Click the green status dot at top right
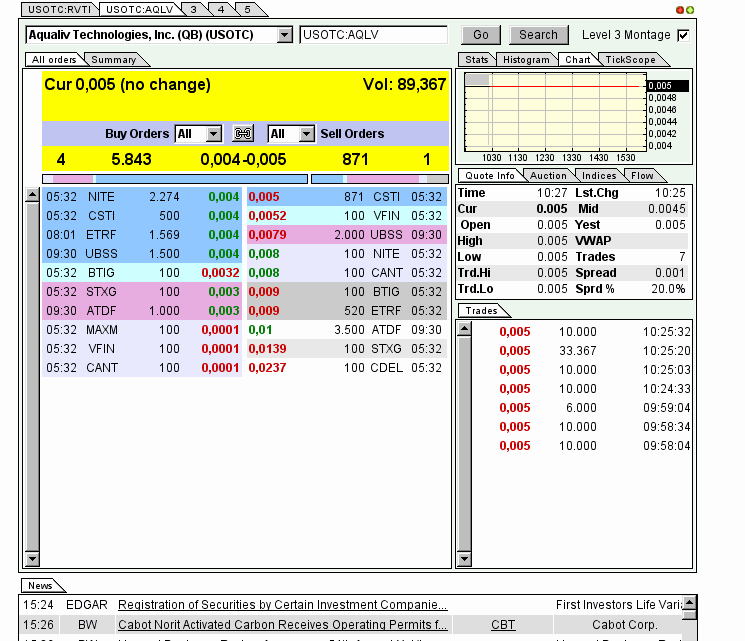Image resolution: width=745 pixels, height=641 pixels. click(689, 10)
